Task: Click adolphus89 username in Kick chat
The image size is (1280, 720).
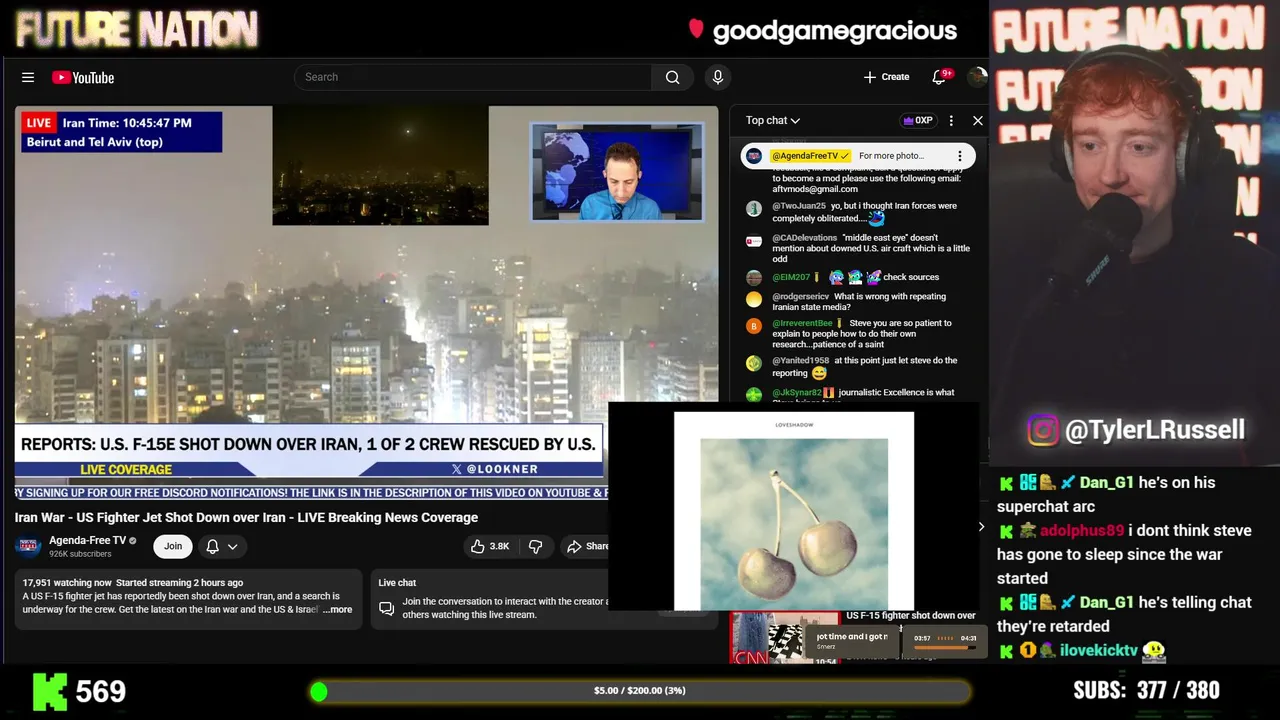Action: coord(1082,530)
